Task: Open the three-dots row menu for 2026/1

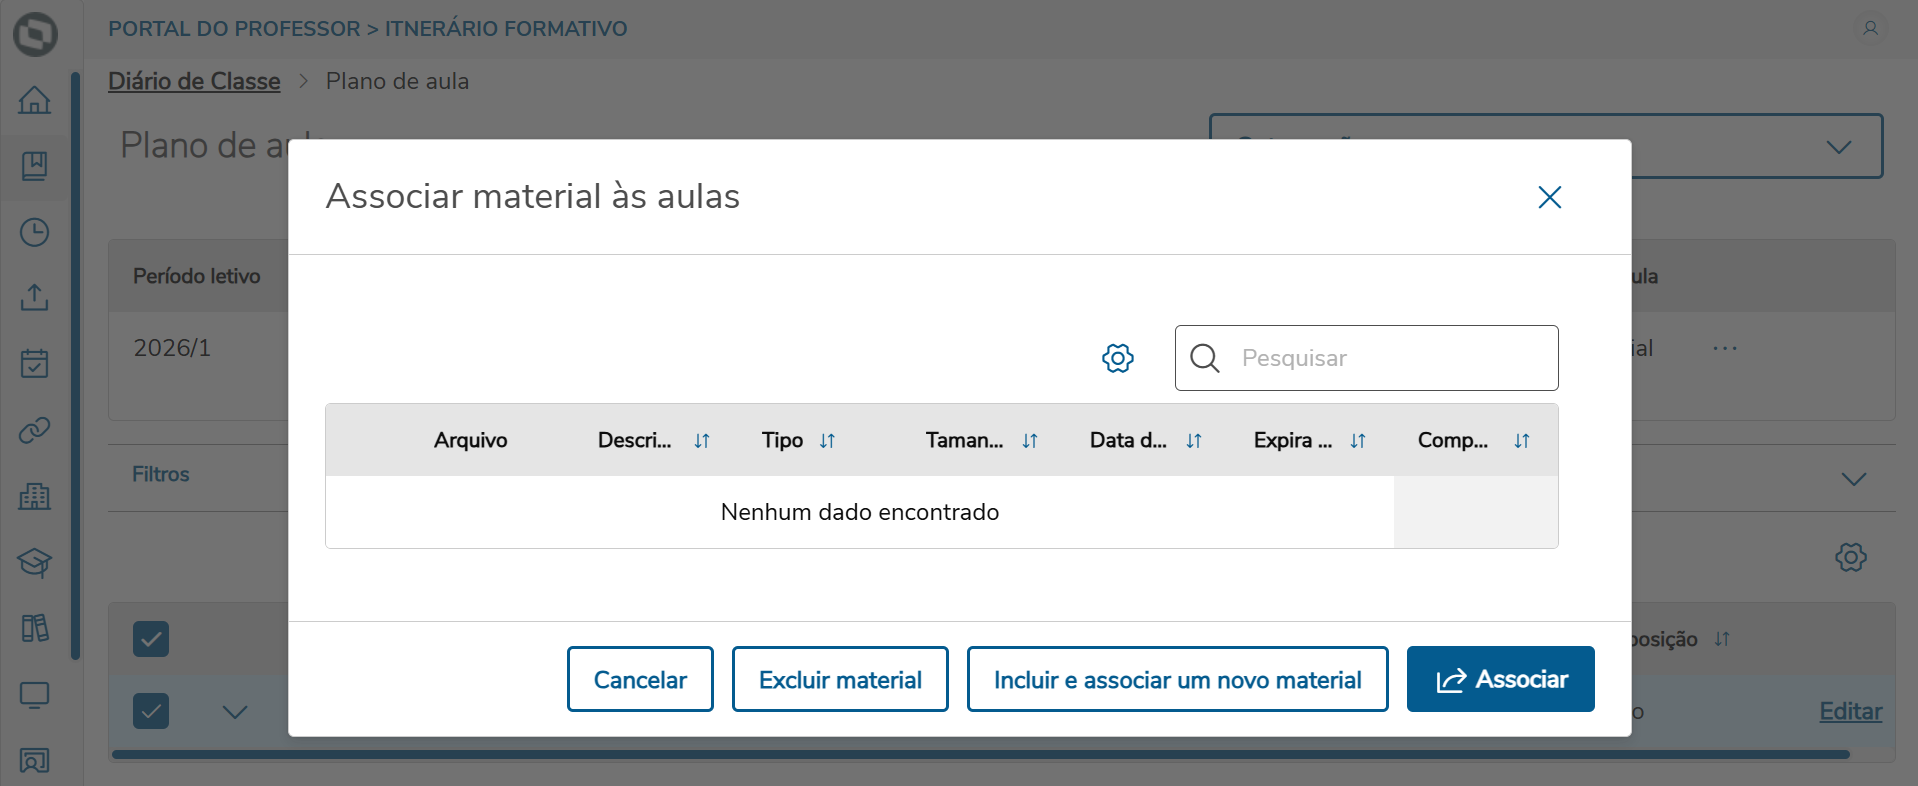Action: point(1725,348)
